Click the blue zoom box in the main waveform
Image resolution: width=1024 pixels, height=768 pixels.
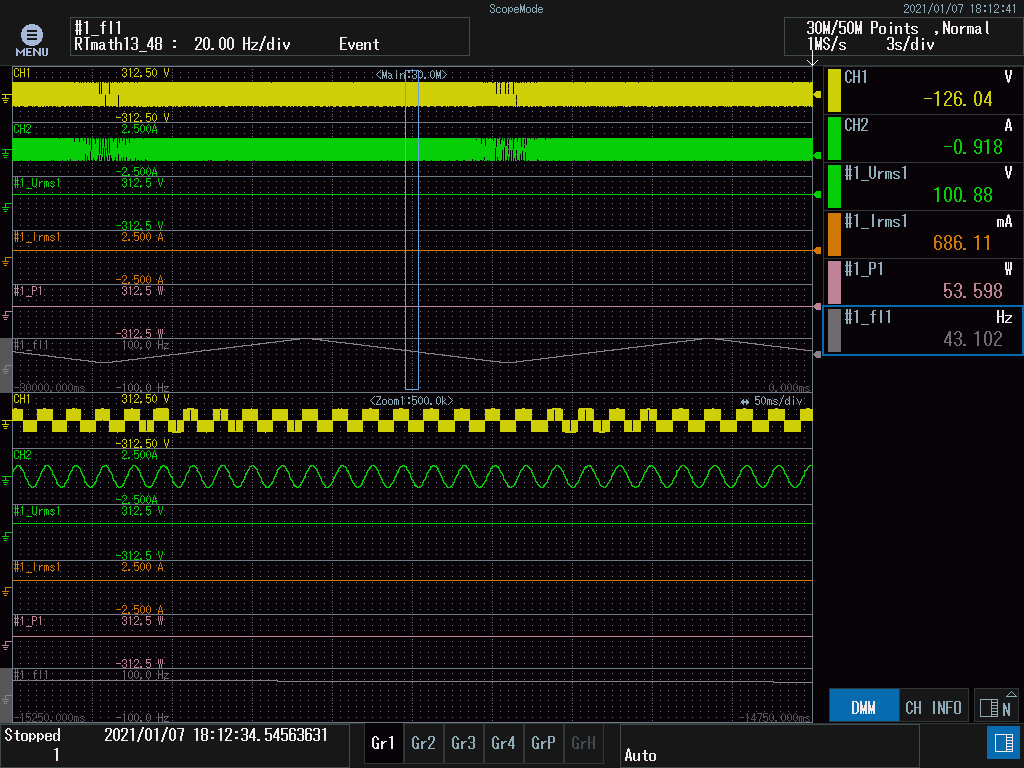[411, 230]
